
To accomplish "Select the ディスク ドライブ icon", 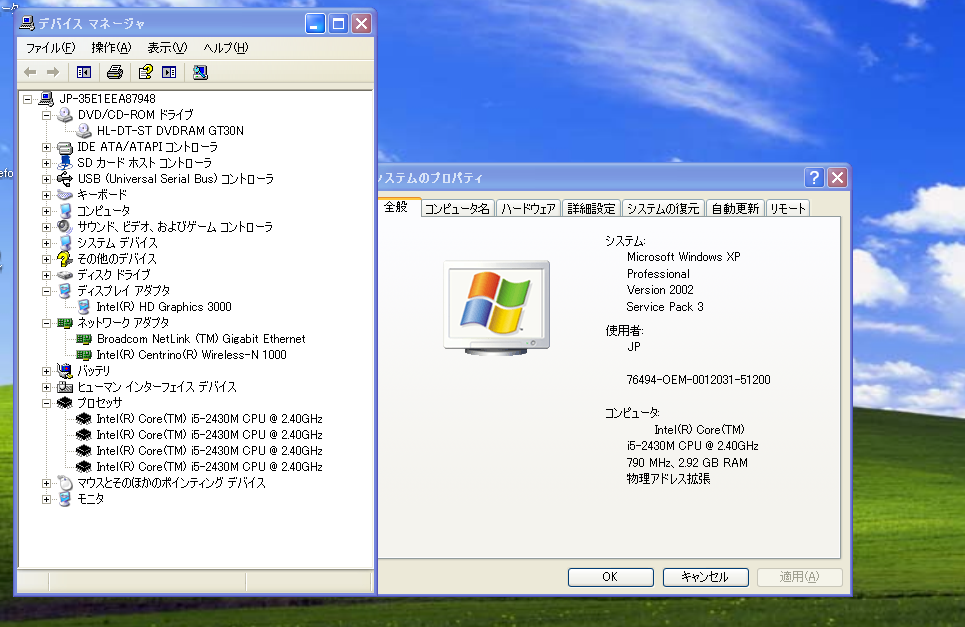I will coord(65,275).
